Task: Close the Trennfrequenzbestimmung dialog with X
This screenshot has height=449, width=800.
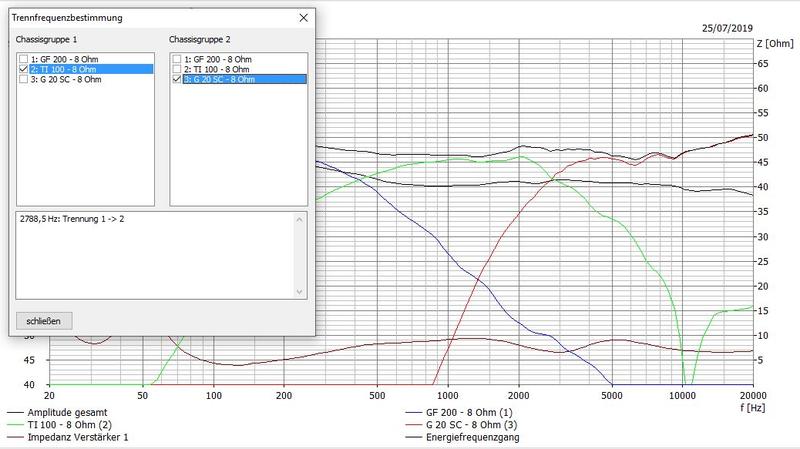Action: click(303, 17)
